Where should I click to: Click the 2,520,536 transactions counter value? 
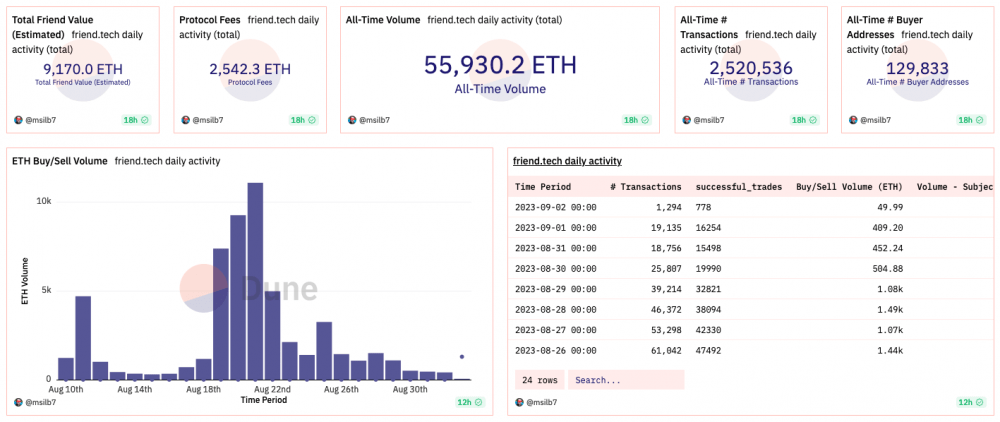click(x=751, y=68)
